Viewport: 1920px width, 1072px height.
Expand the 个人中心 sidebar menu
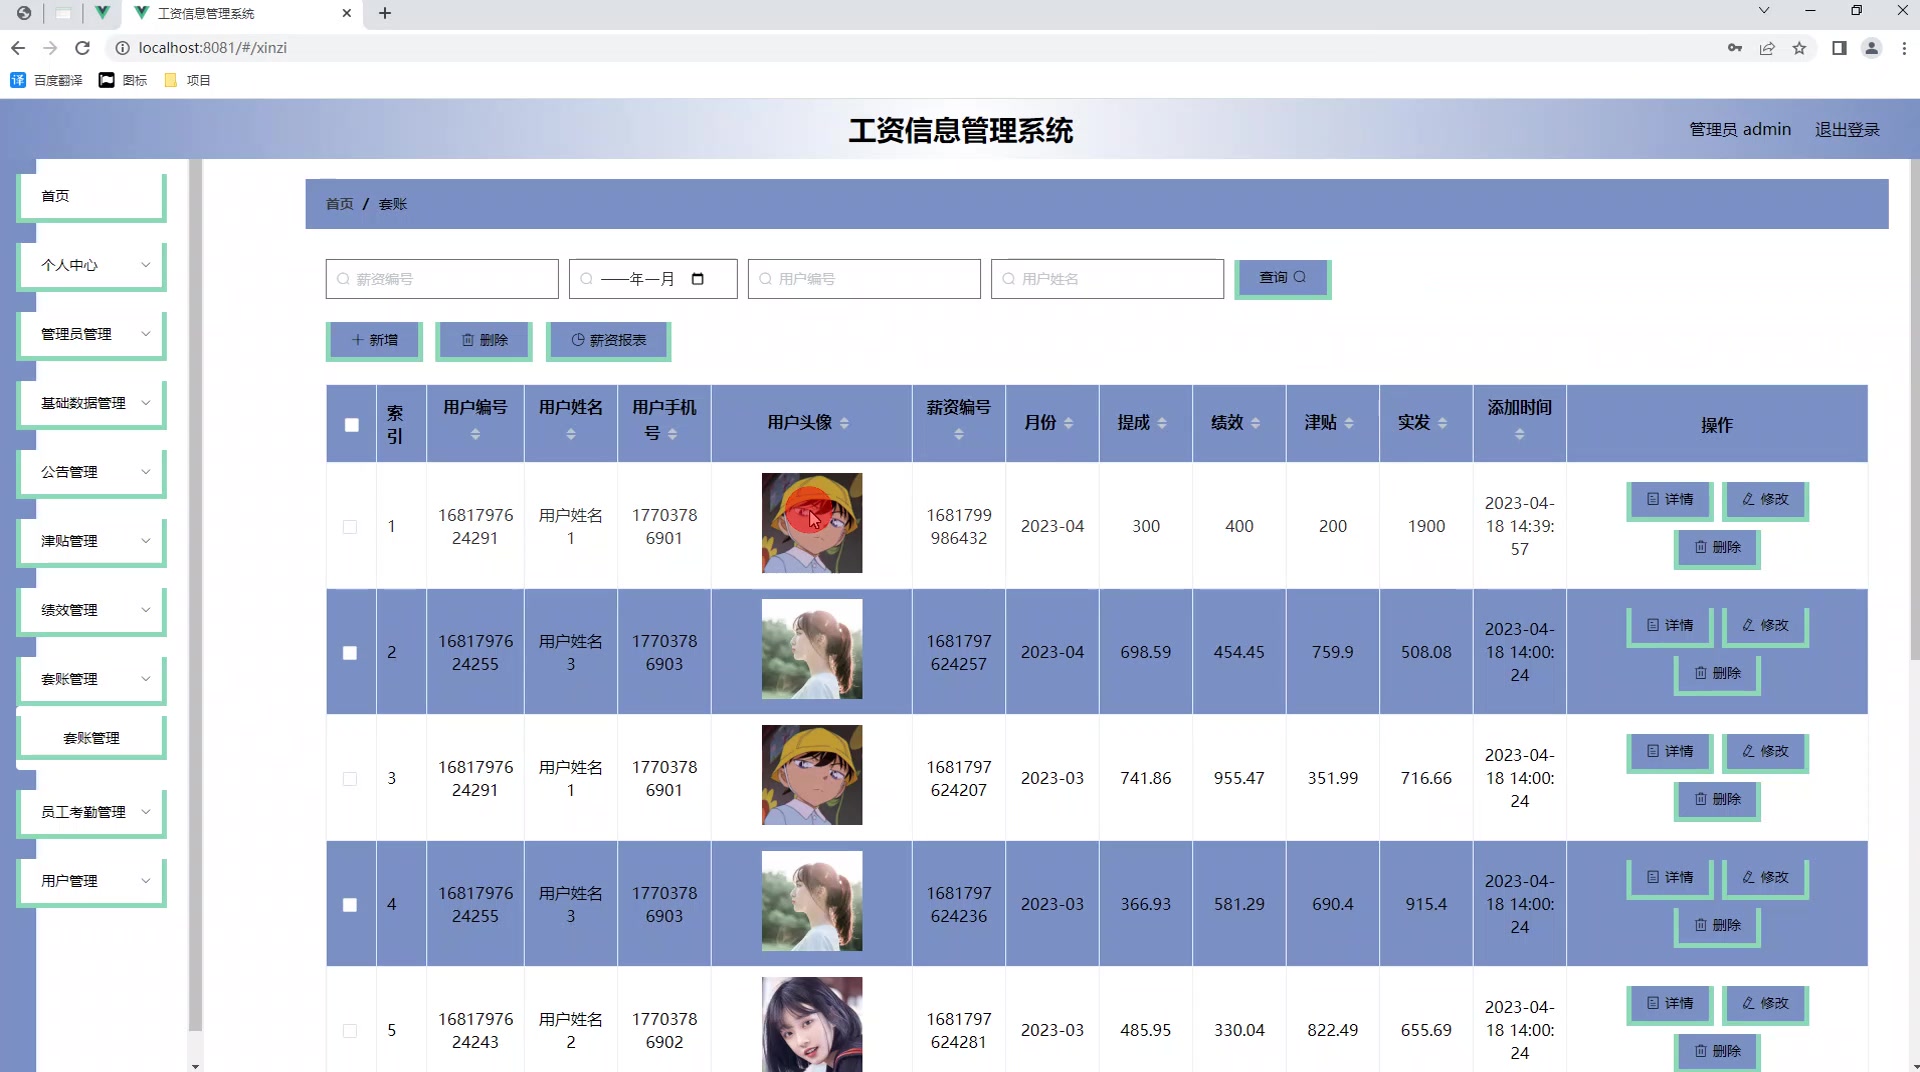[x=90, y=265]
